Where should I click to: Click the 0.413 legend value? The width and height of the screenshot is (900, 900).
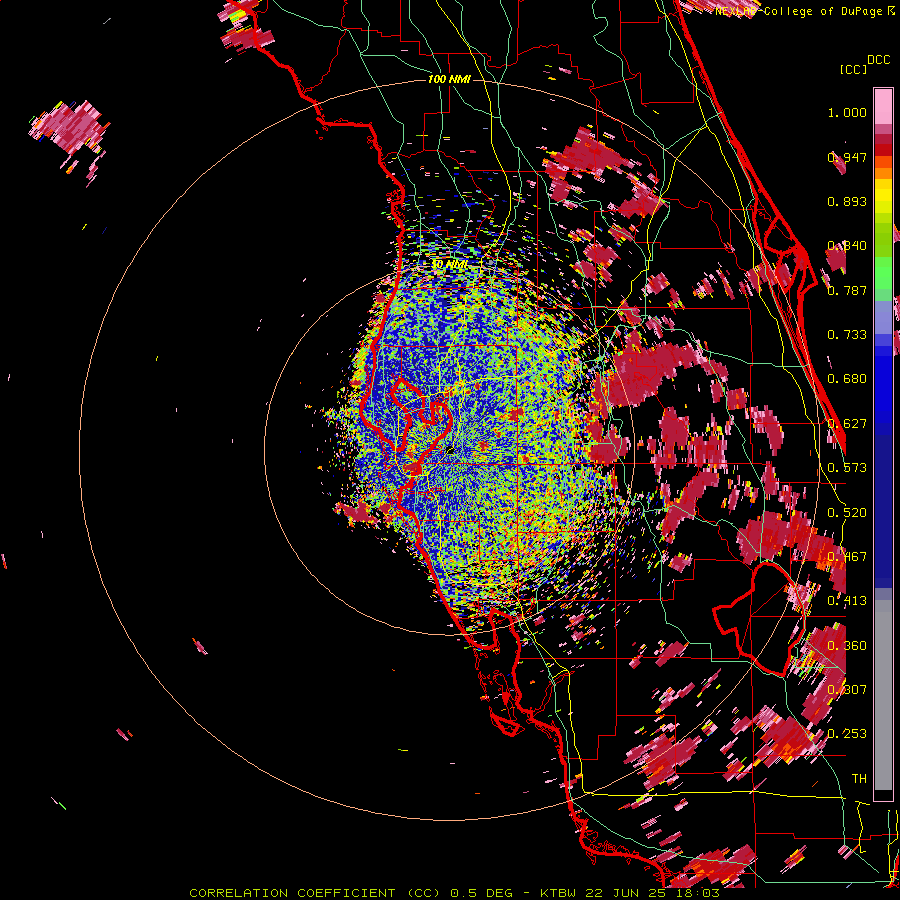pos(847,601)
